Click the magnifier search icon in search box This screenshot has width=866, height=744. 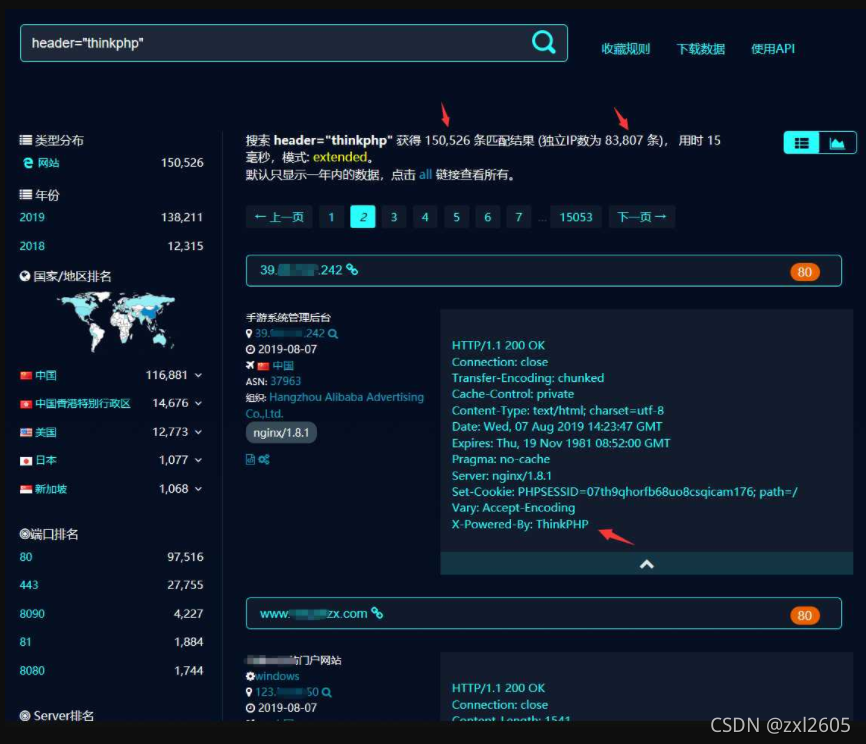543,42
